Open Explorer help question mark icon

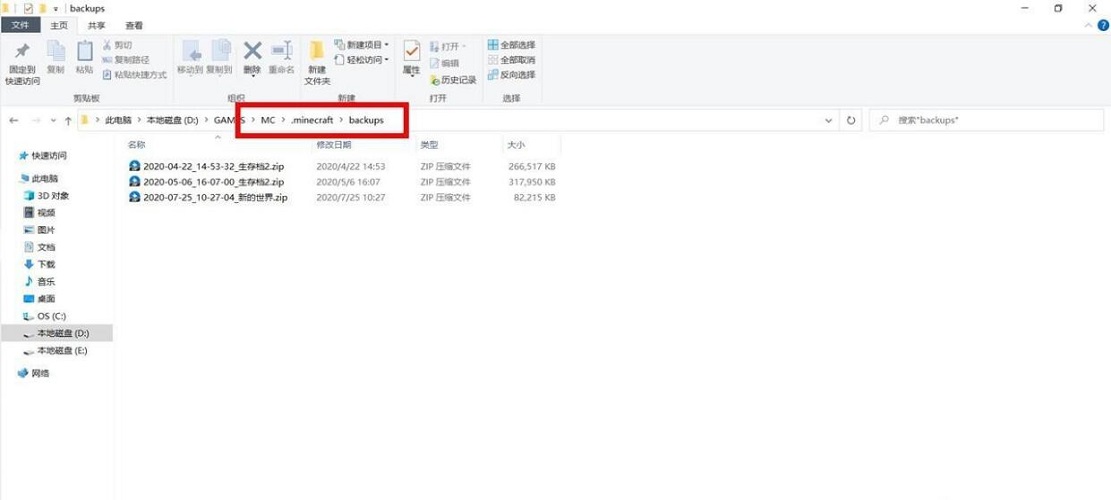click(1102, 25)
